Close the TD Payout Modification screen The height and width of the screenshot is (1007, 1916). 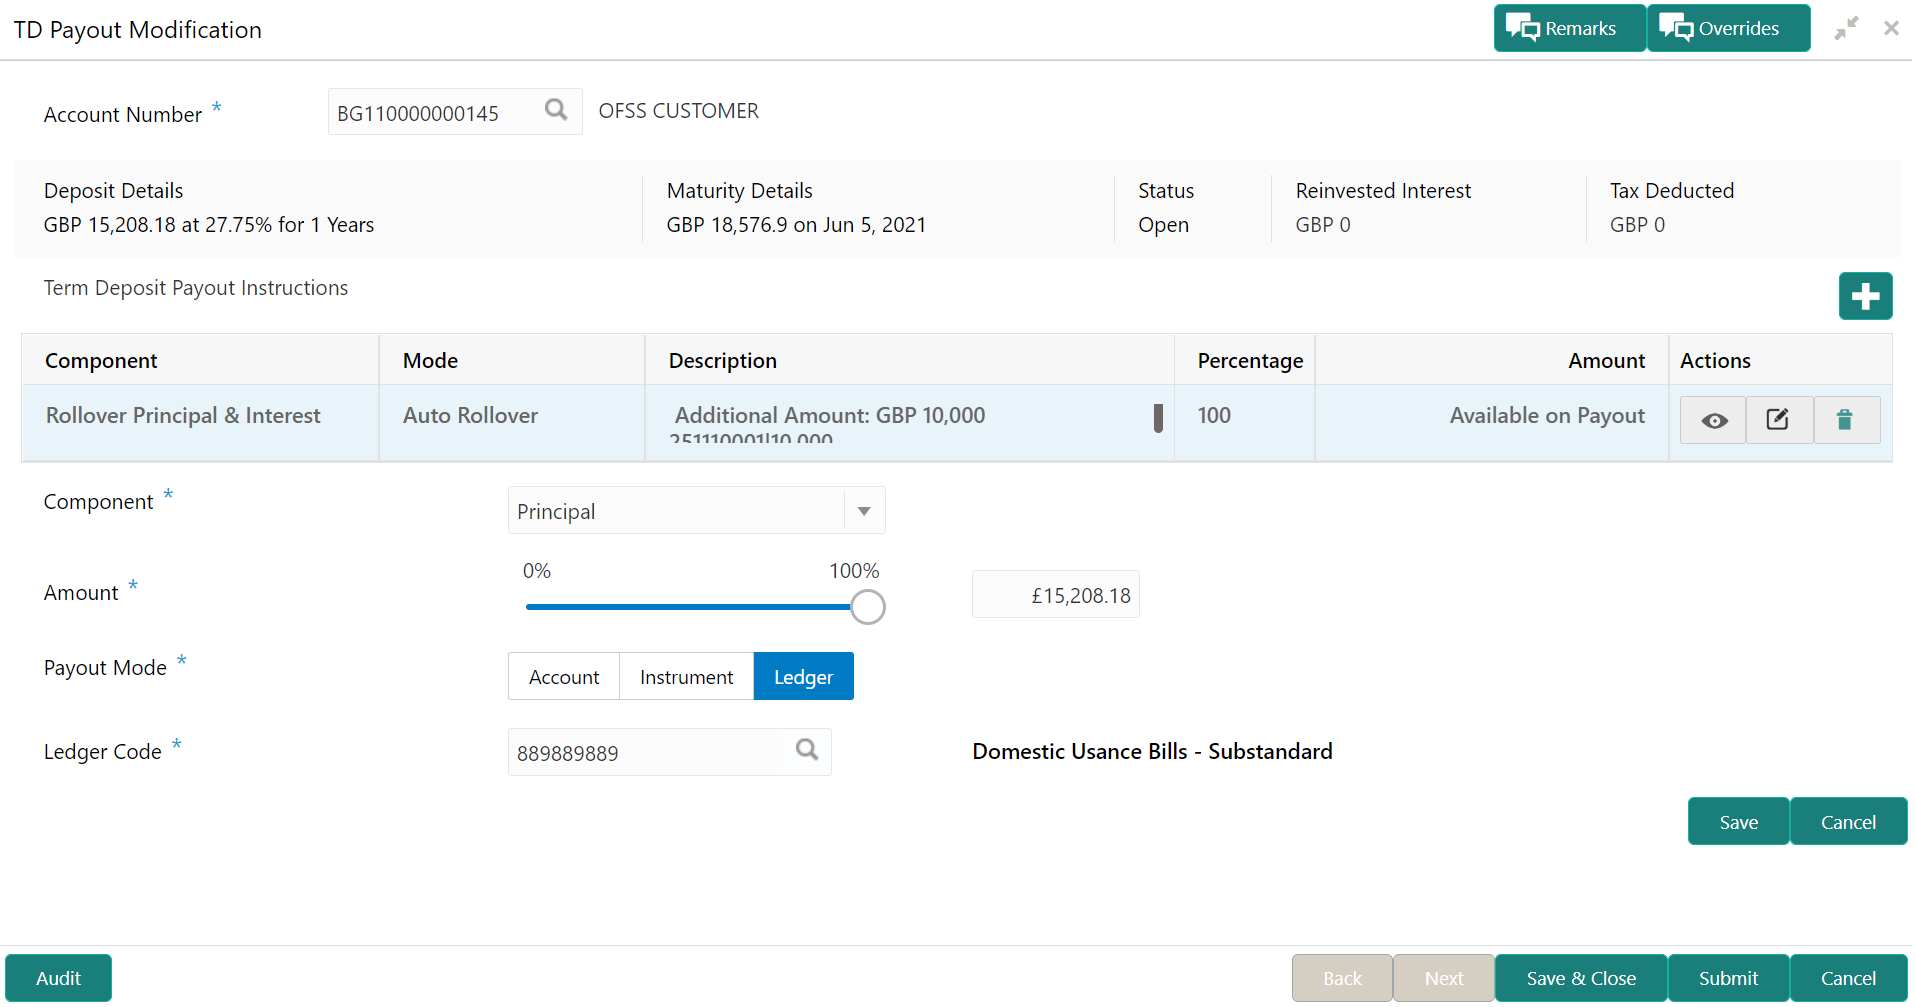[1891, 28]
